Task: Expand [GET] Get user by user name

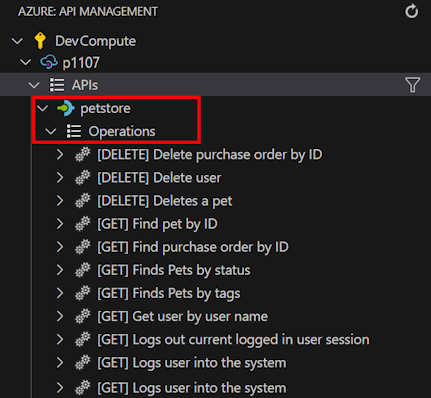Action: 60,316
